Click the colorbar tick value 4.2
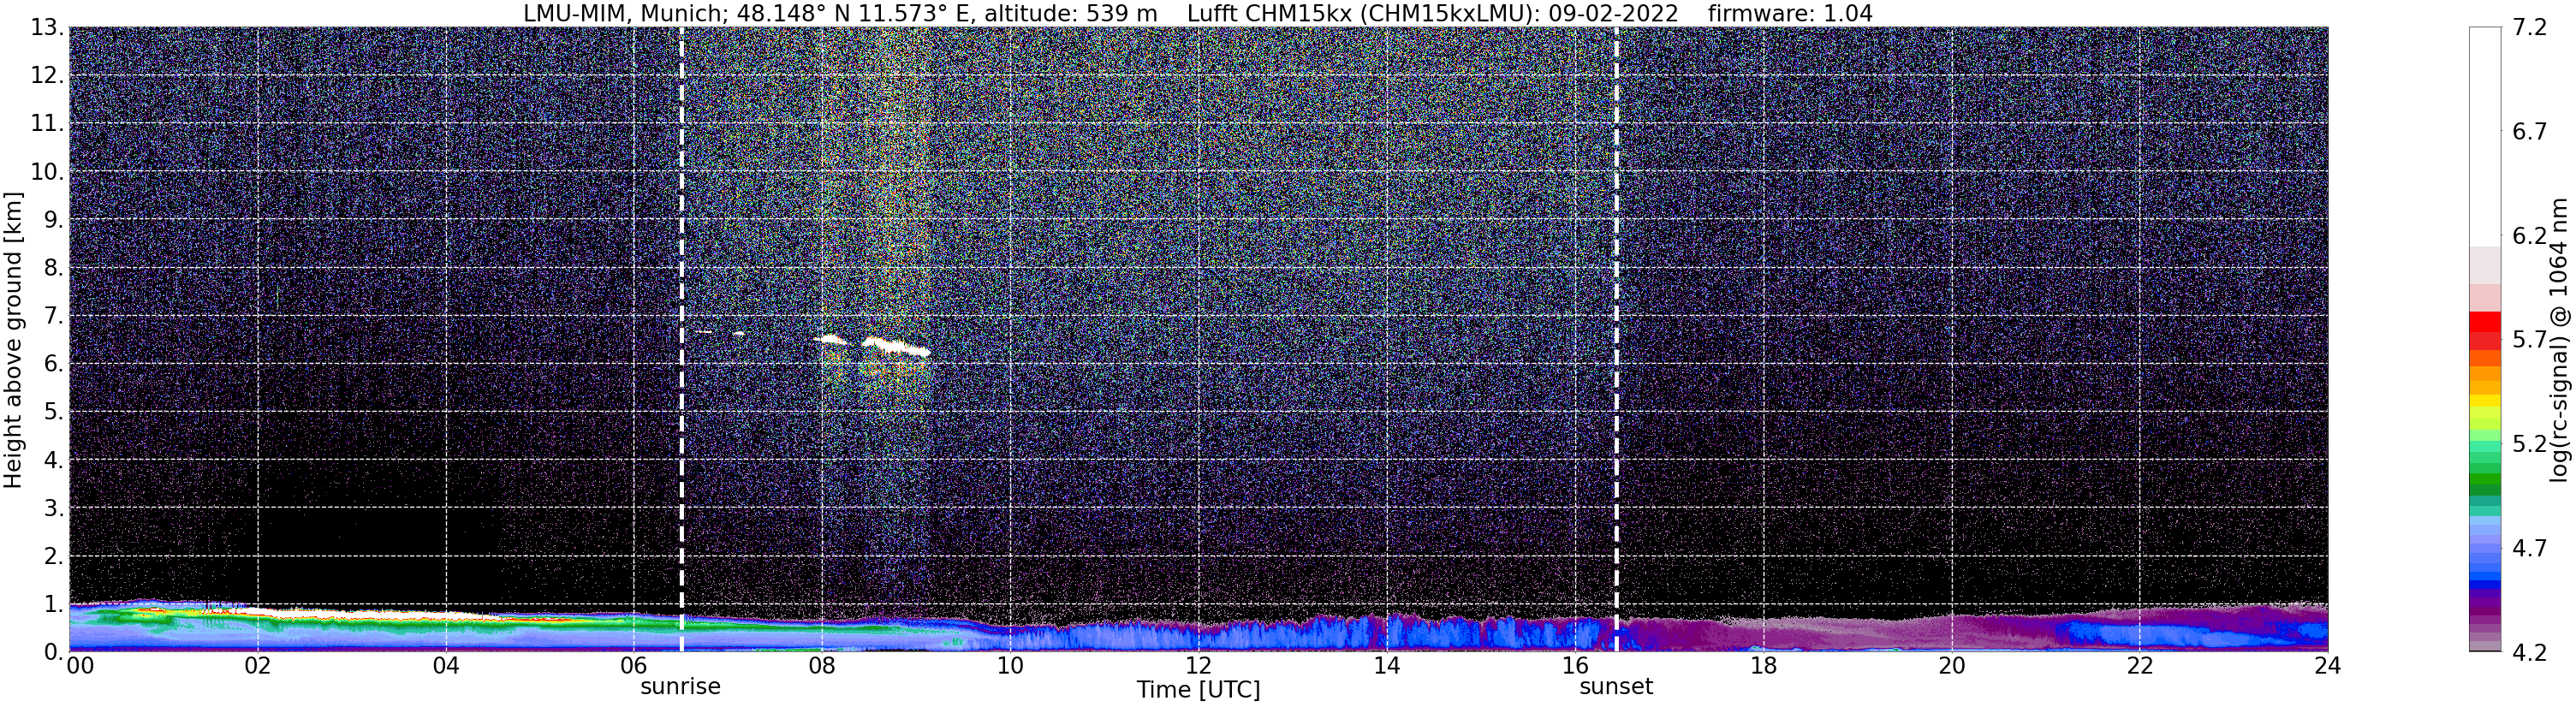 2530,653
